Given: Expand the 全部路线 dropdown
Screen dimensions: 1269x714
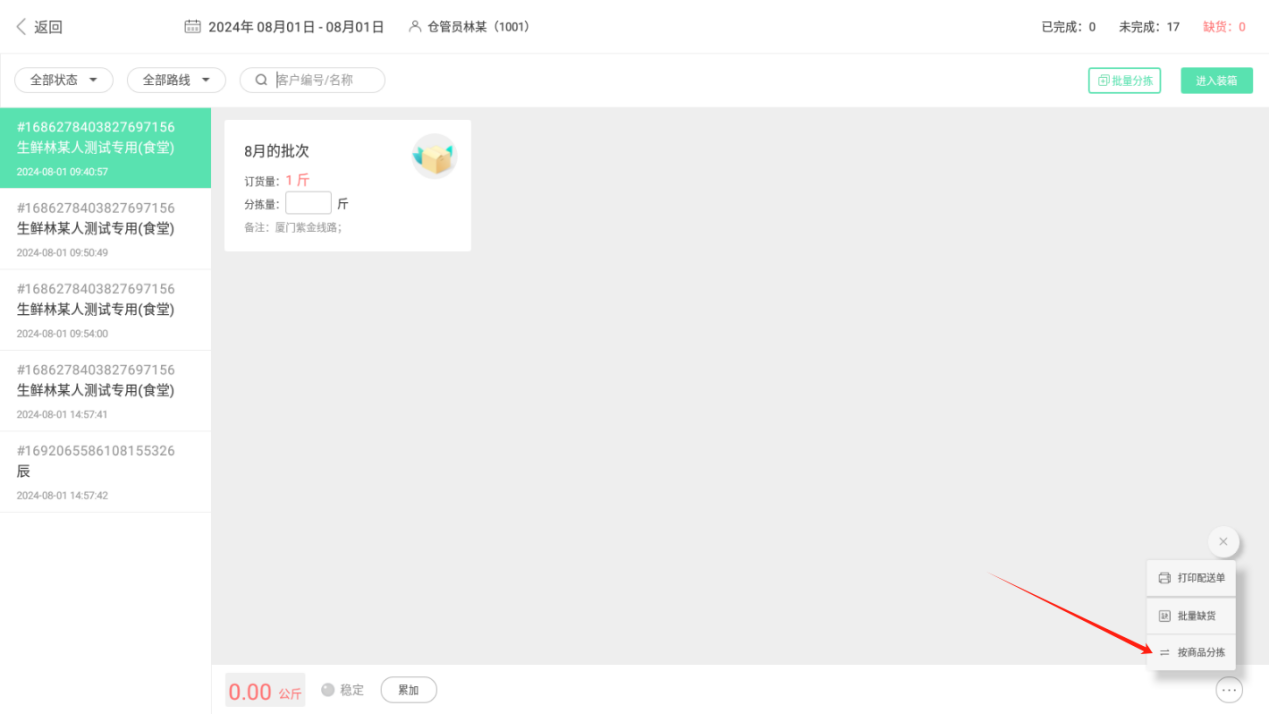Looking at the screenshot, I should 177,80.
